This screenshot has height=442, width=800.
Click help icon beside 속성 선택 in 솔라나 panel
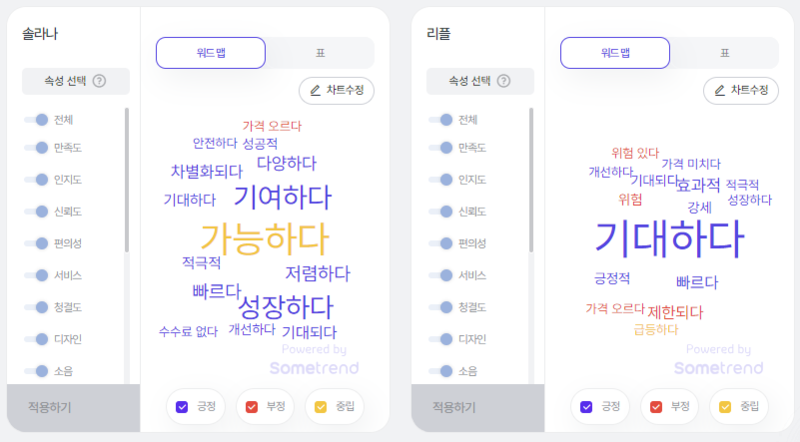(99, 81)
